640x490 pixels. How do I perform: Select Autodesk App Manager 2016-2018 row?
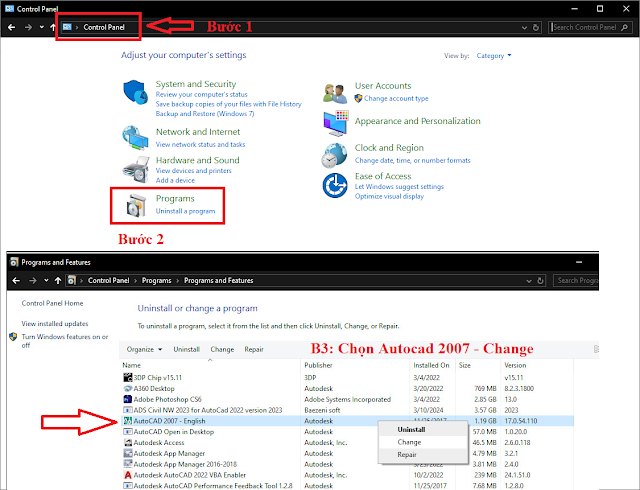[347, 464]
